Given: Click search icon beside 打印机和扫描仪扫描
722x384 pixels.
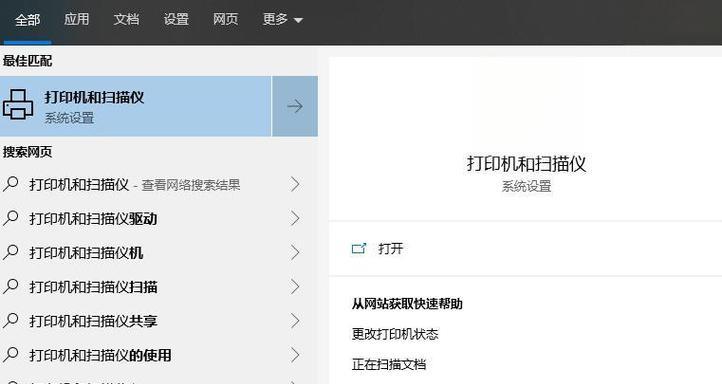Looking at the screenshot, I should [x=11, y=286].
